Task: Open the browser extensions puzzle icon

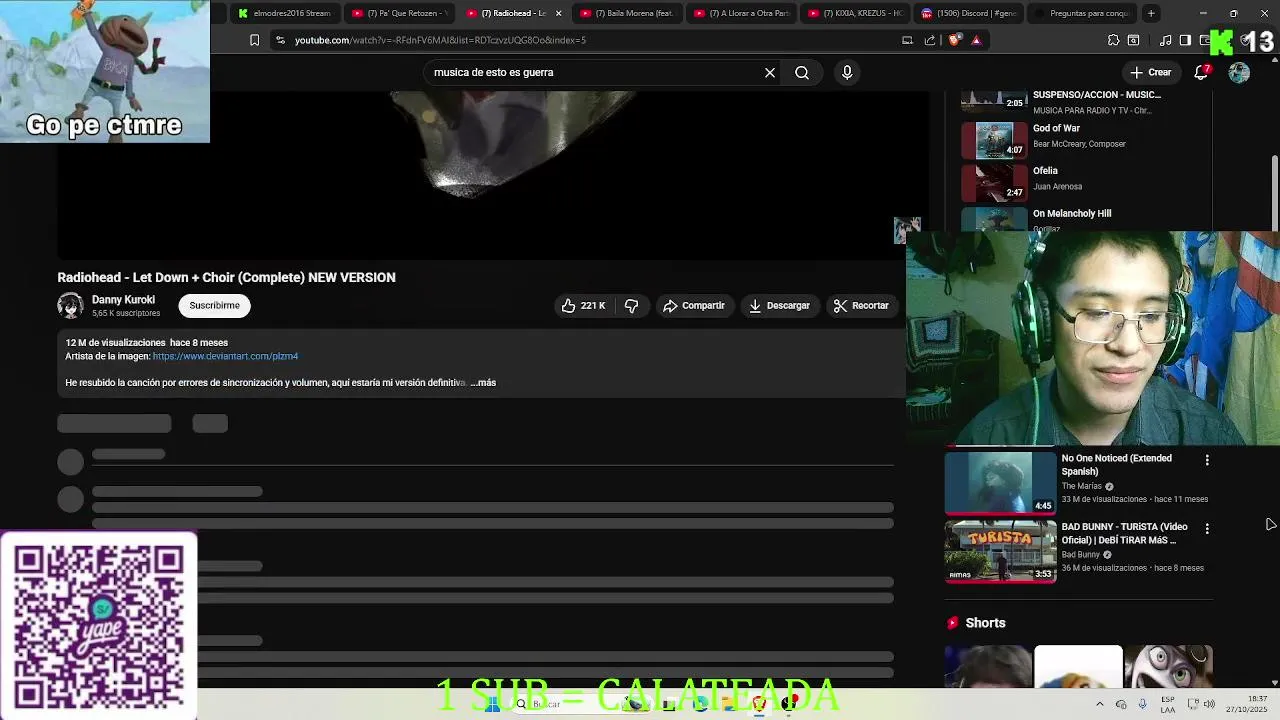Action: click(x=1113, y=40)
